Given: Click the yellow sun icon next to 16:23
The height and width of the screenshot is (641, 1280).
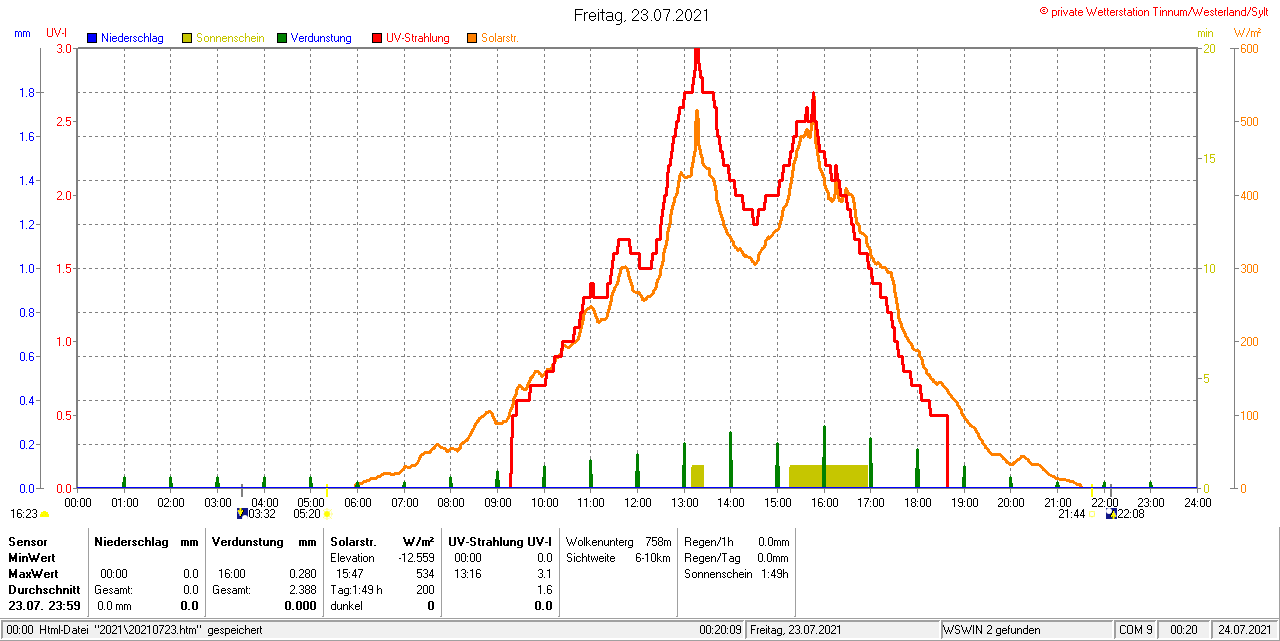Looking at the screenshot, I should (x=44, y=514).
